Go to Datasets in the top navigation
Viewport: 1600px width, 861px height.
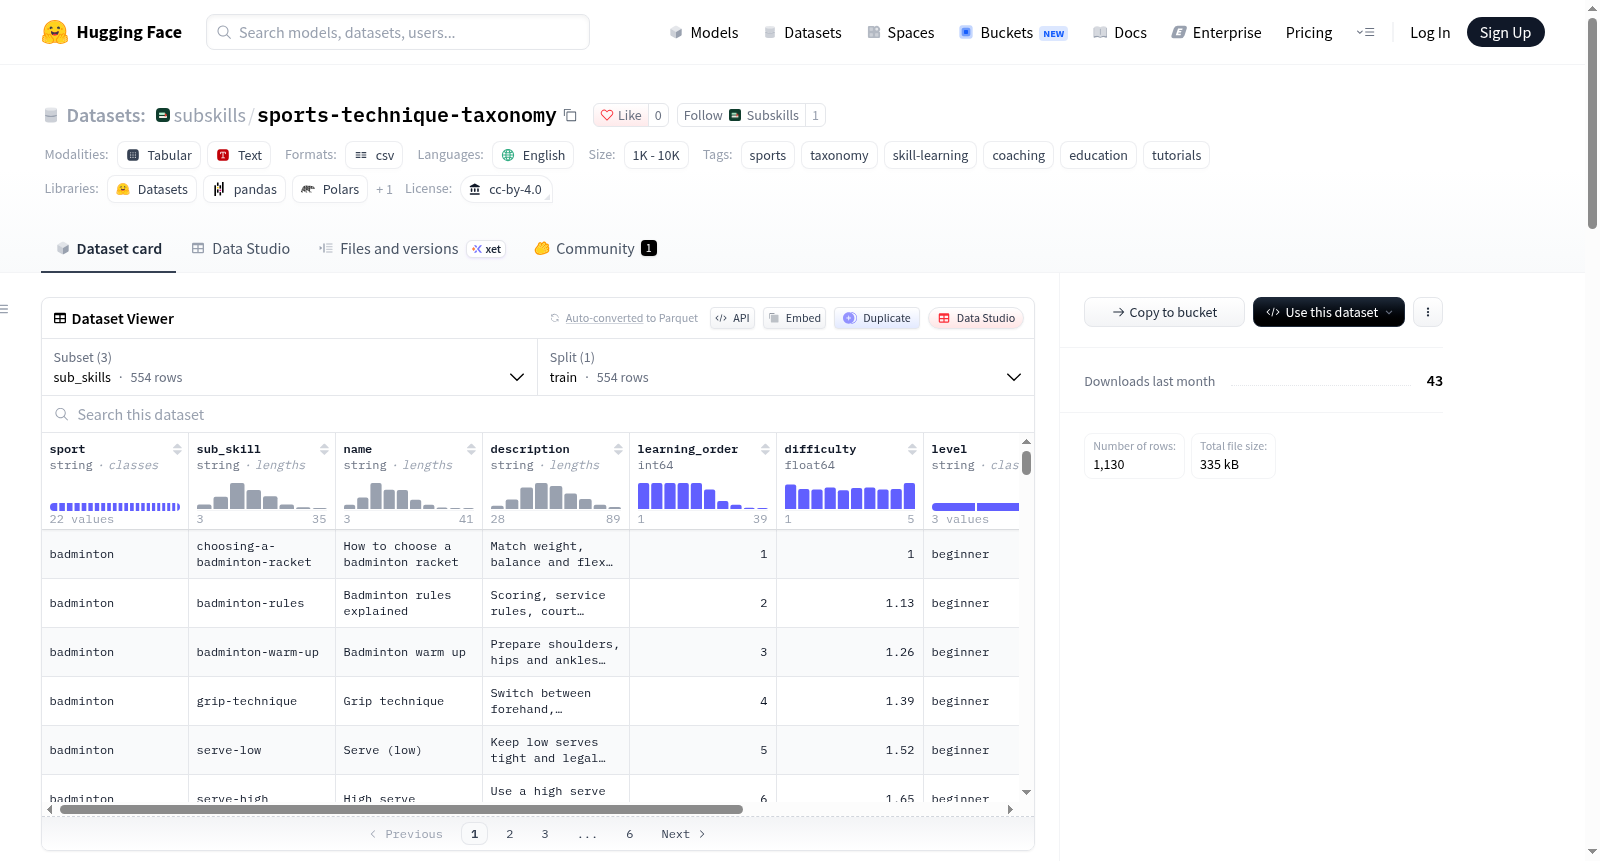pyautogui.click(x=802, y=32)
